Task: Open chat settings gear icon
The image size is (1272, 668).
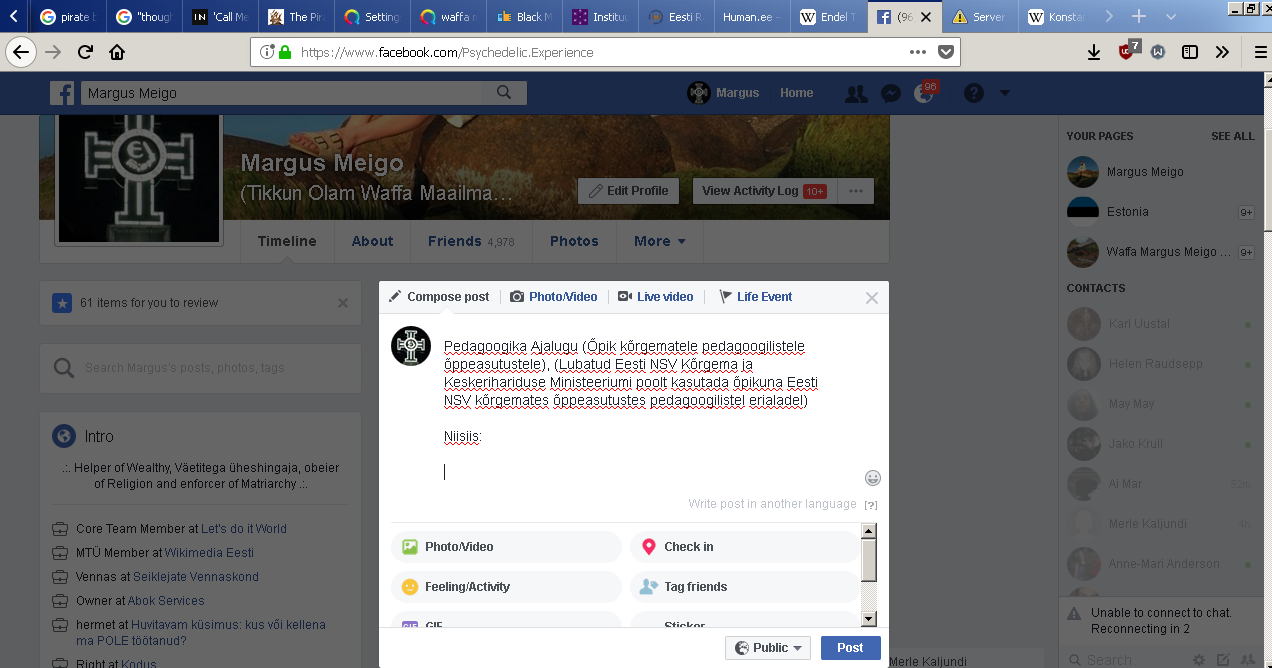Action: (1199, 659)
